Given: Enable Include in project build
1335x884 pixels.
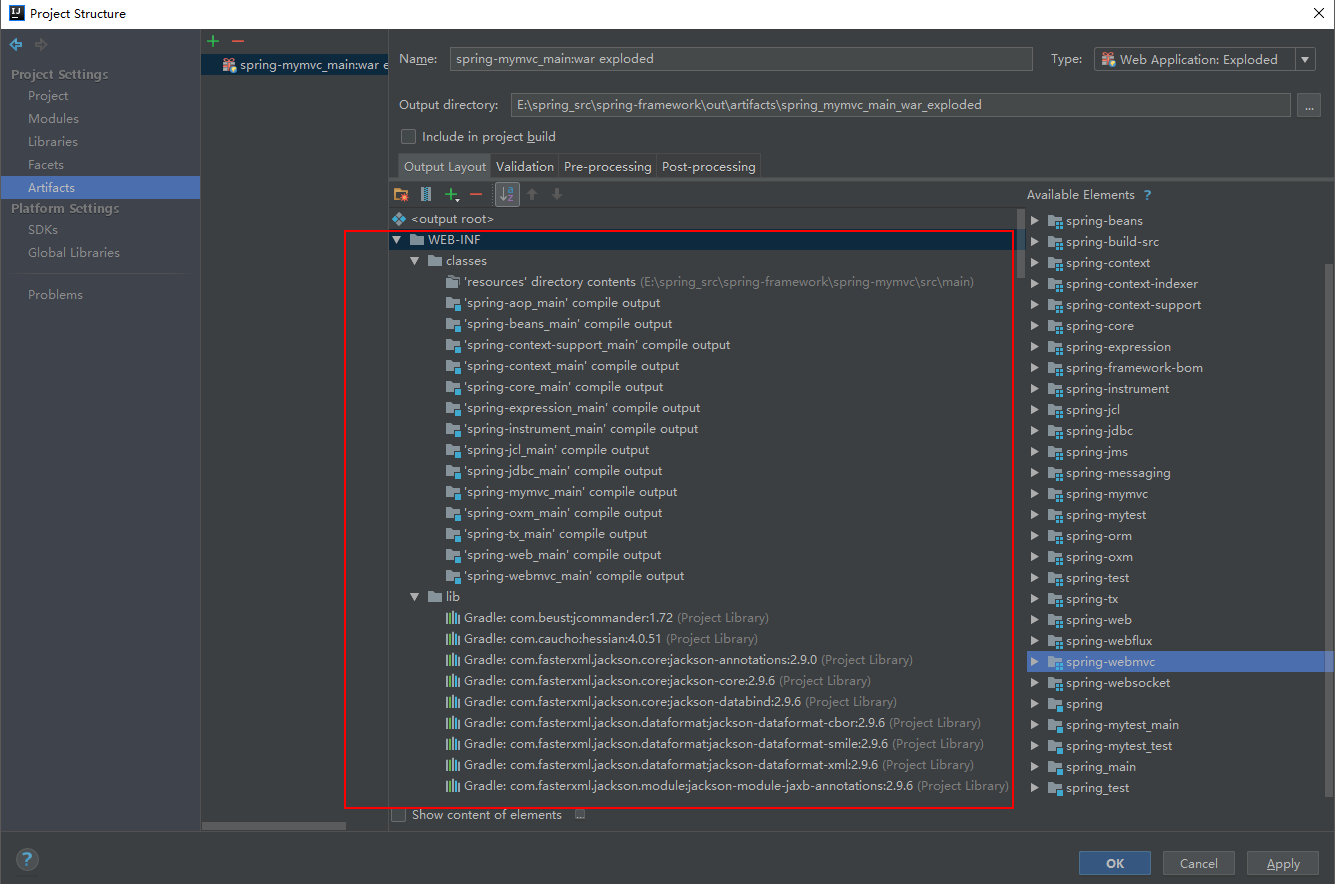Looking at the screenshot, I should [408, 137].
